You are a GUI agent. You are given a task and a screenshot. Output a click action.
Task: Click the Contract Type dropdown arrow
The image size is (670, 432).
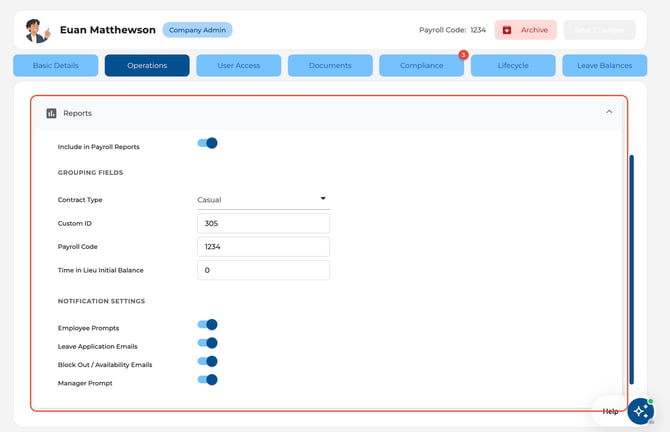[x=323, y=198]
